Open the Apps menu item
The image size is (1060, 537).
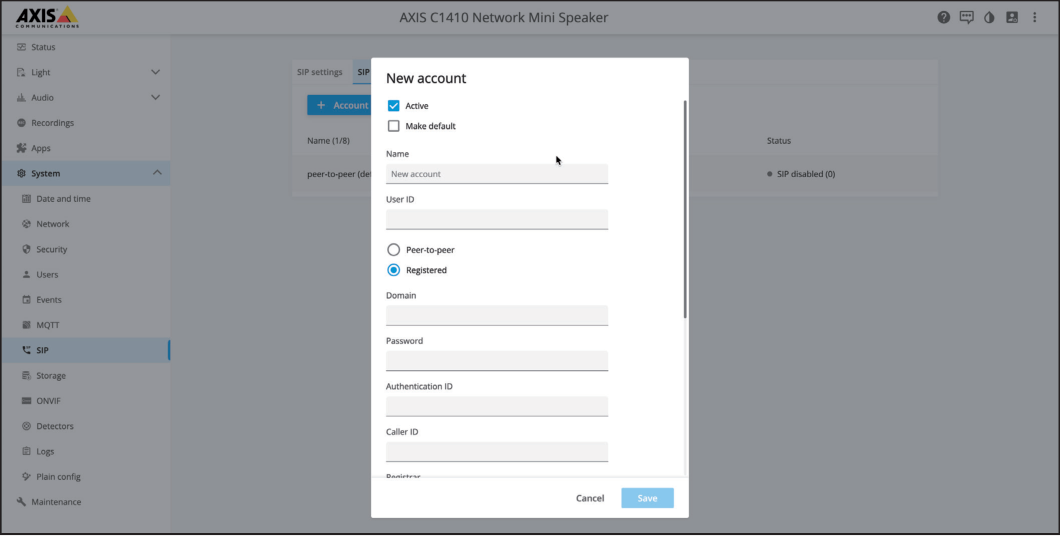pos(85,148)
